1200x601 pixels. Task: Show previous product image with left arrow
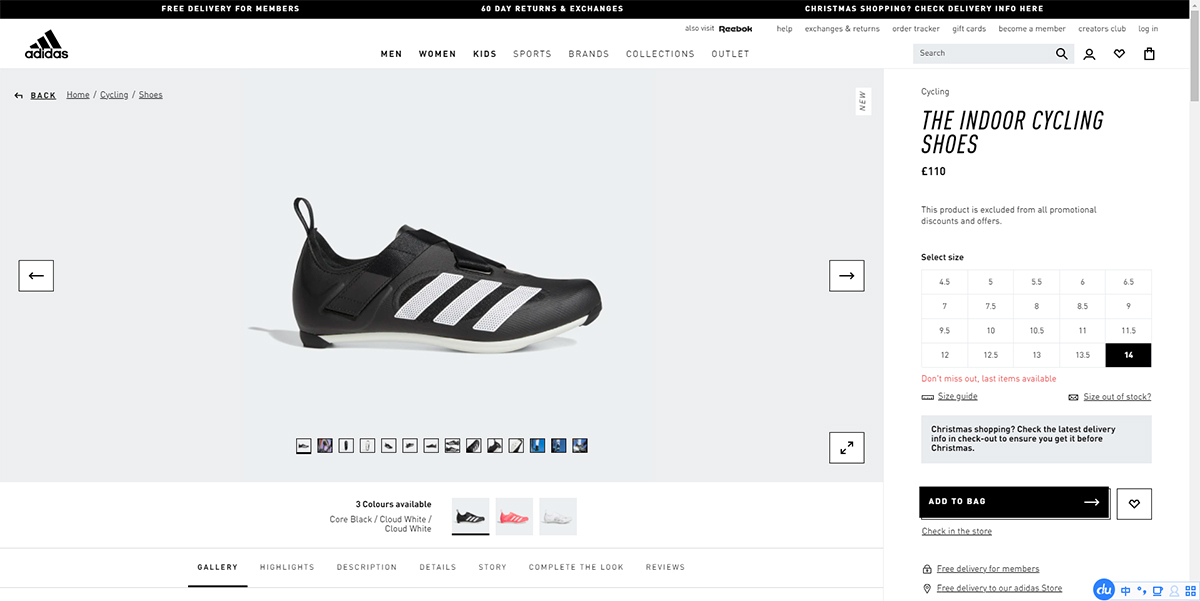(36, 275)
